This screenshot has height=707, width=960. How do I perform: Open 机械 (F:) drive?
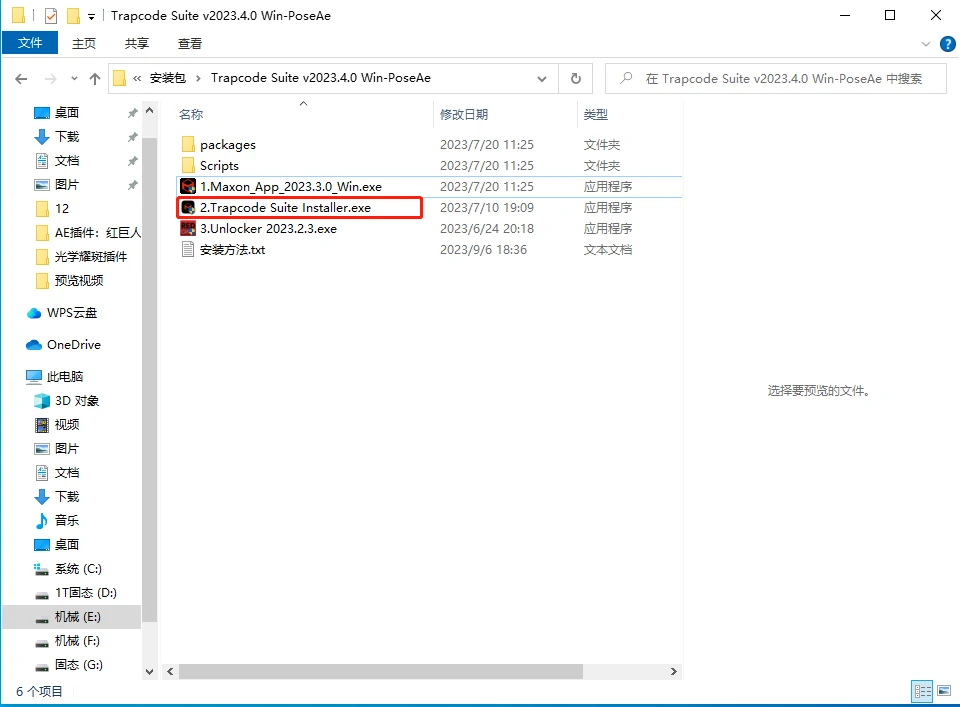(x=77, y=640)
